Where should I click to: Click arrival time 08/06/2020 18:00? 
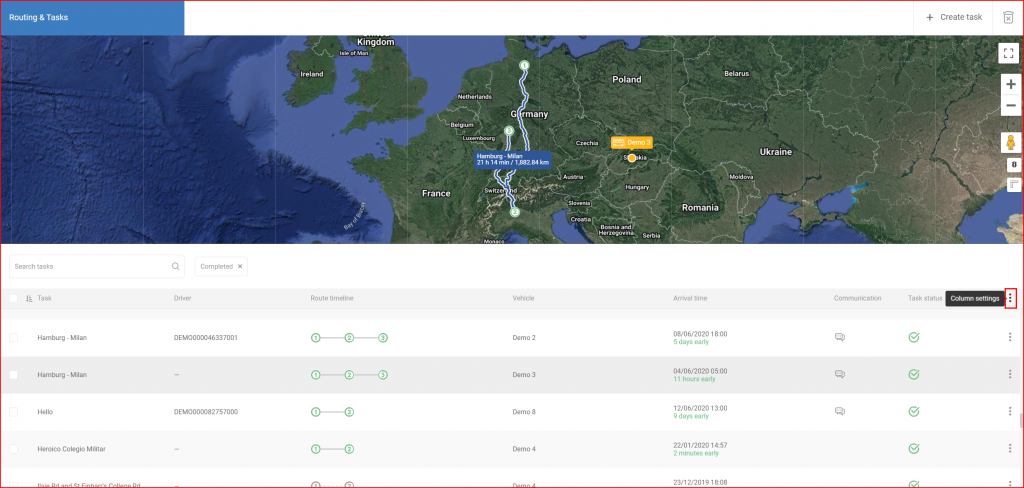[x=700, y=334]
